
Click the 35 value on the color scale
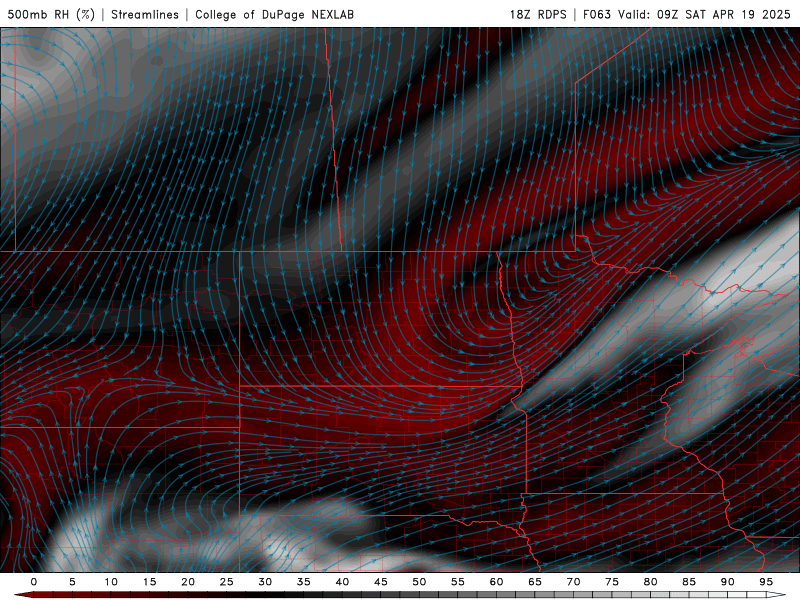coord(304,582)
